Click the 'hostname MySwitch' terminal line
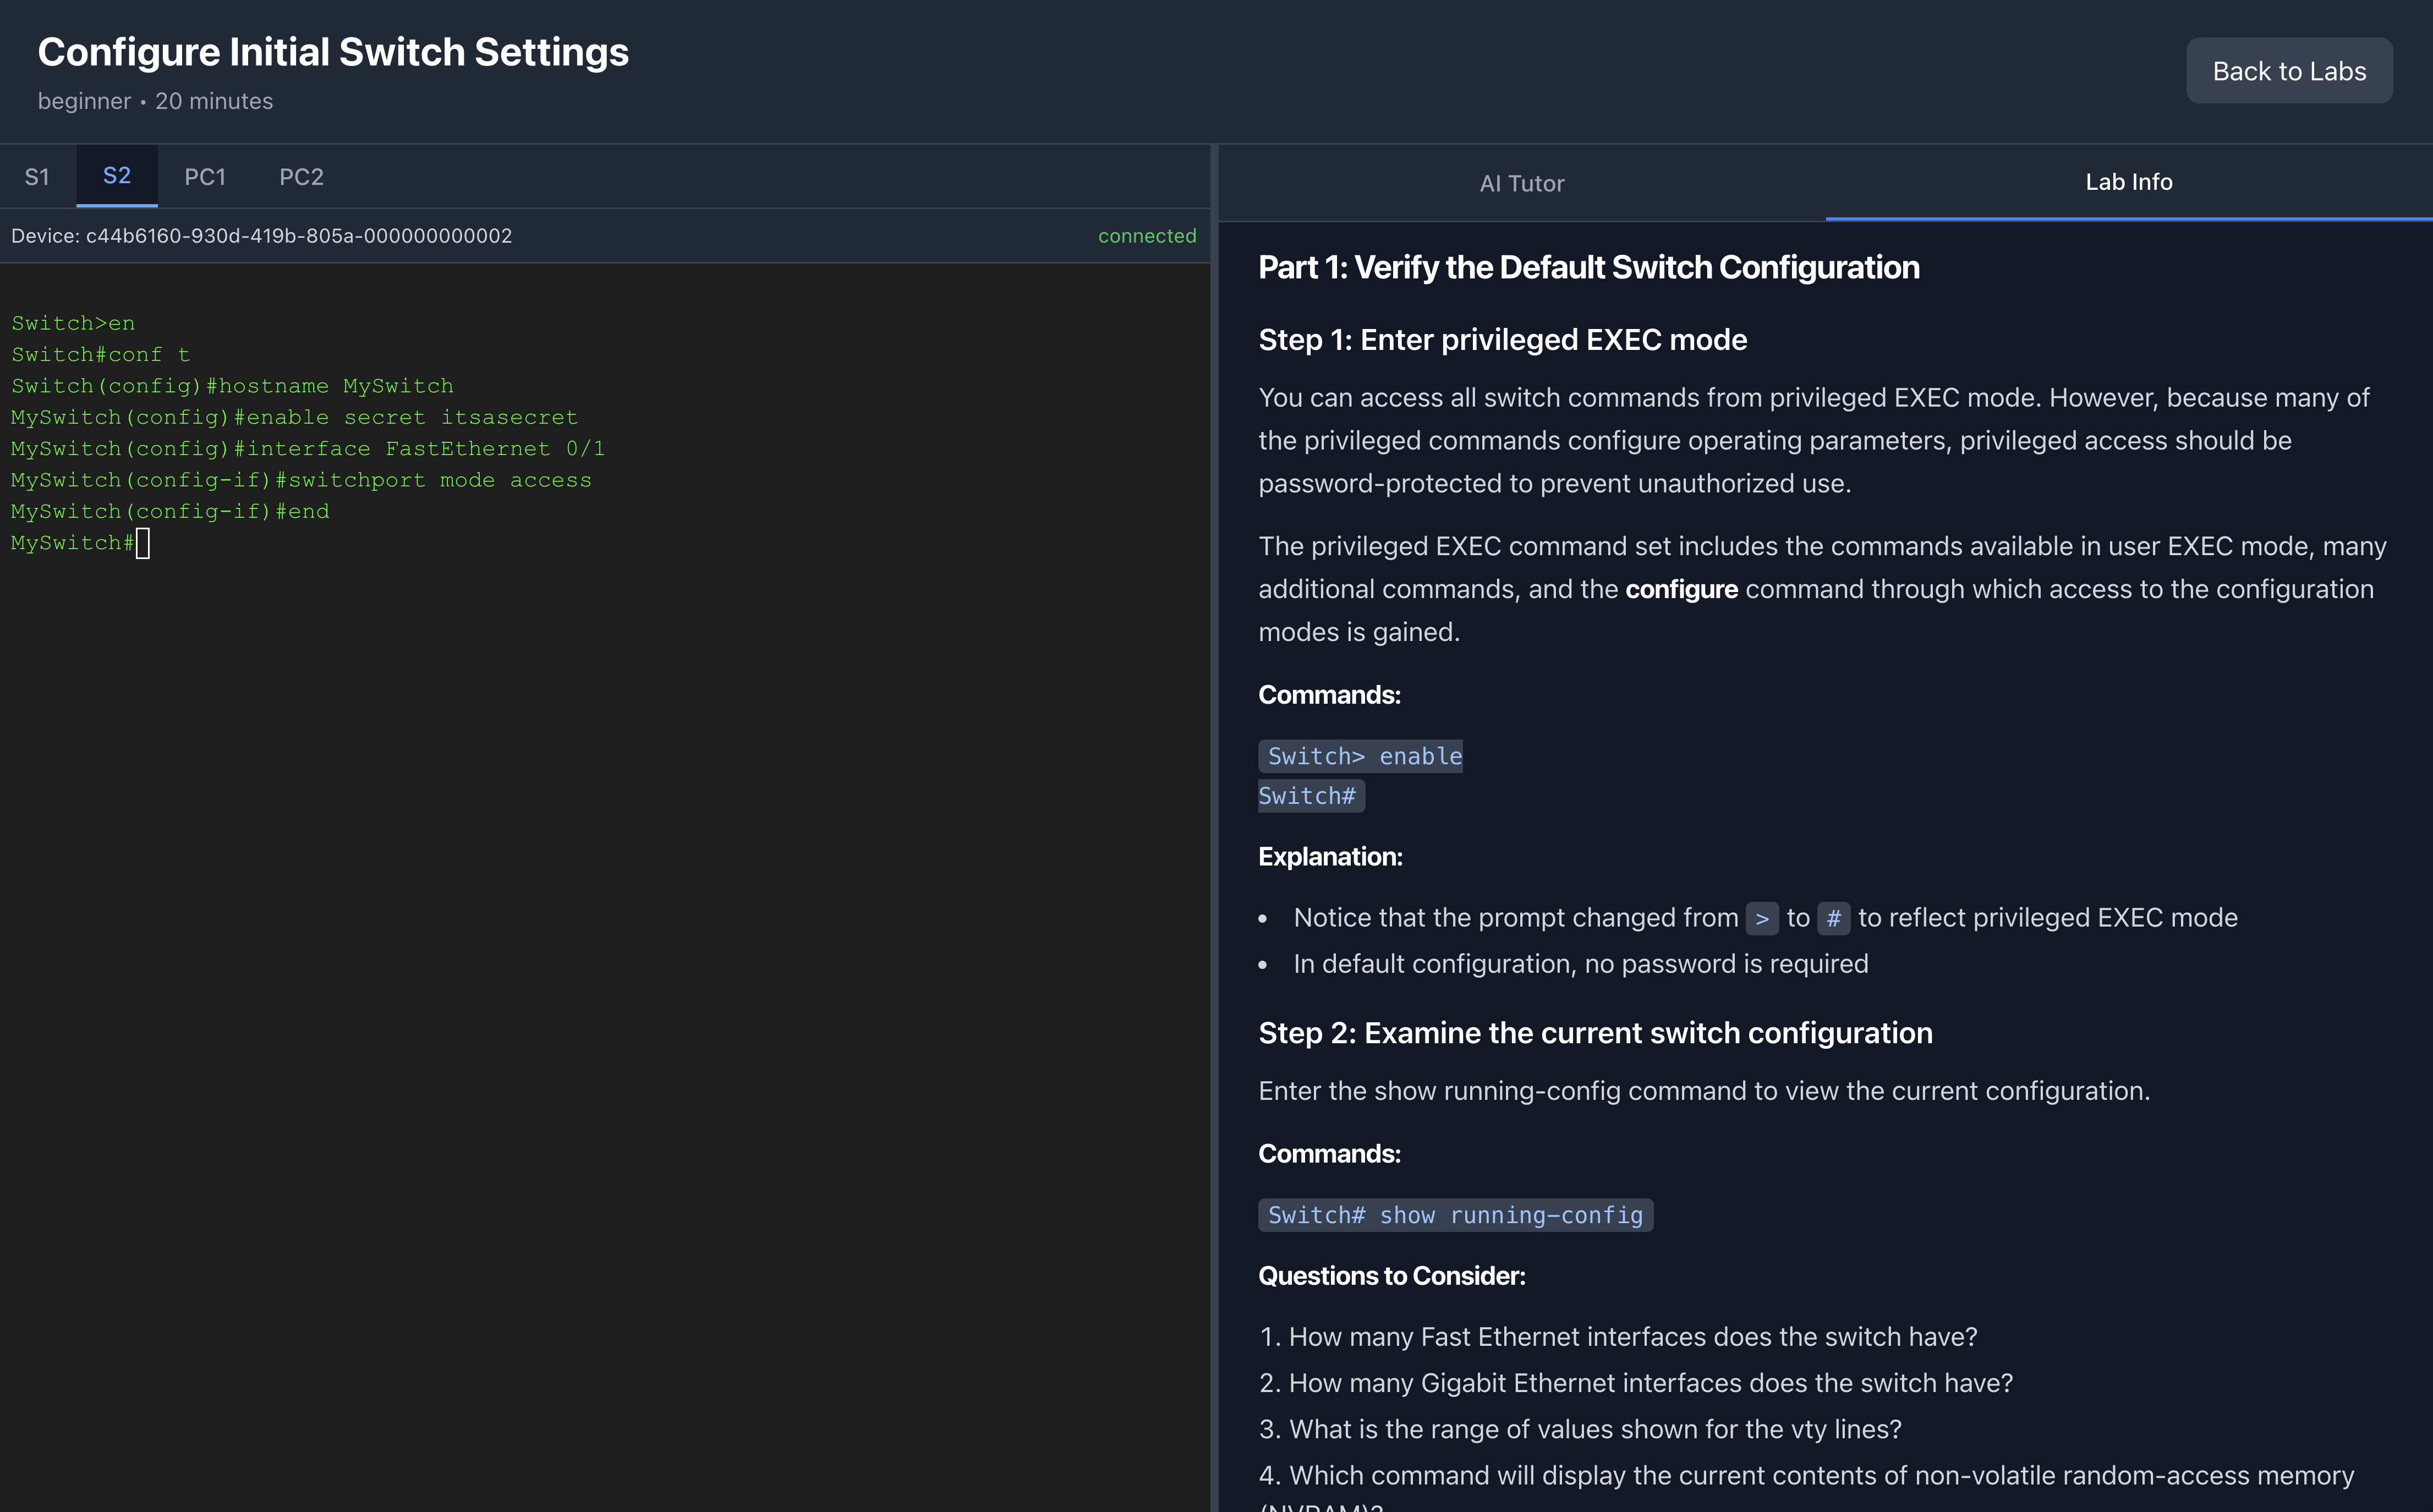 [232, 386]
